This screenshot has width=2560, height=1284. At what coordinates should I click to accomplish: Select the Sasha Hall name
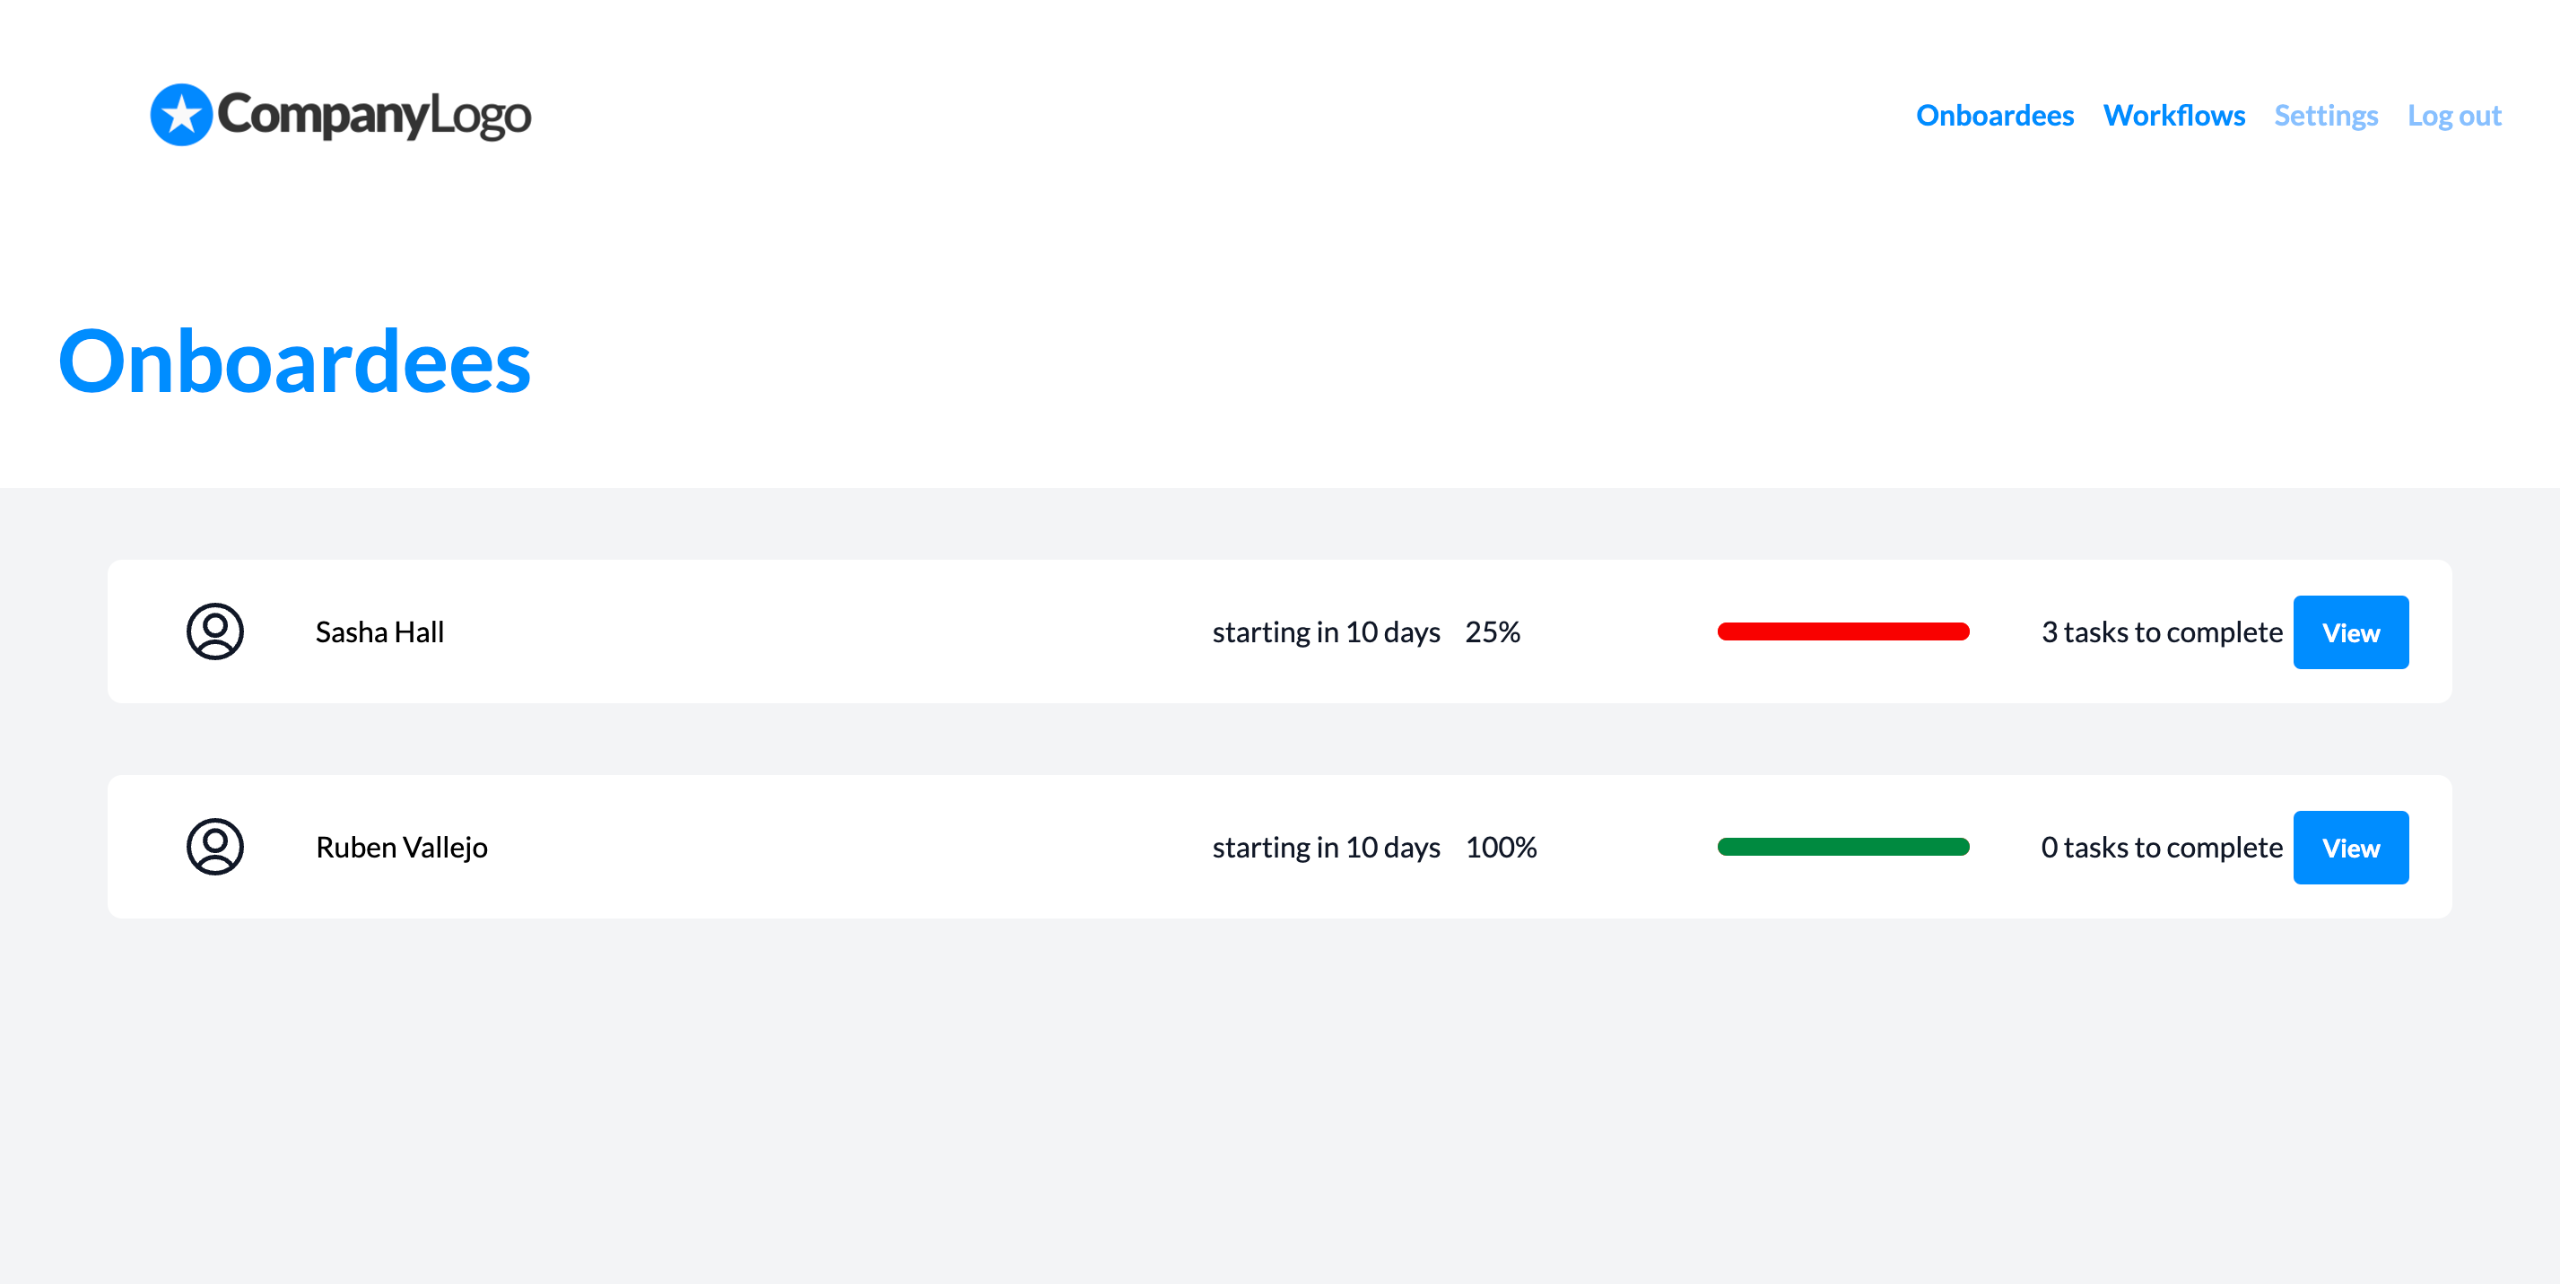(379, 632)
